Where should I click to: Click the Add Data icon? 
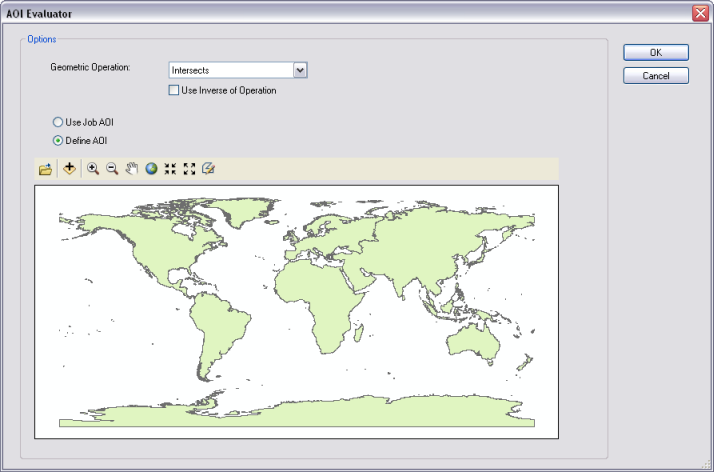click(69, 169)
